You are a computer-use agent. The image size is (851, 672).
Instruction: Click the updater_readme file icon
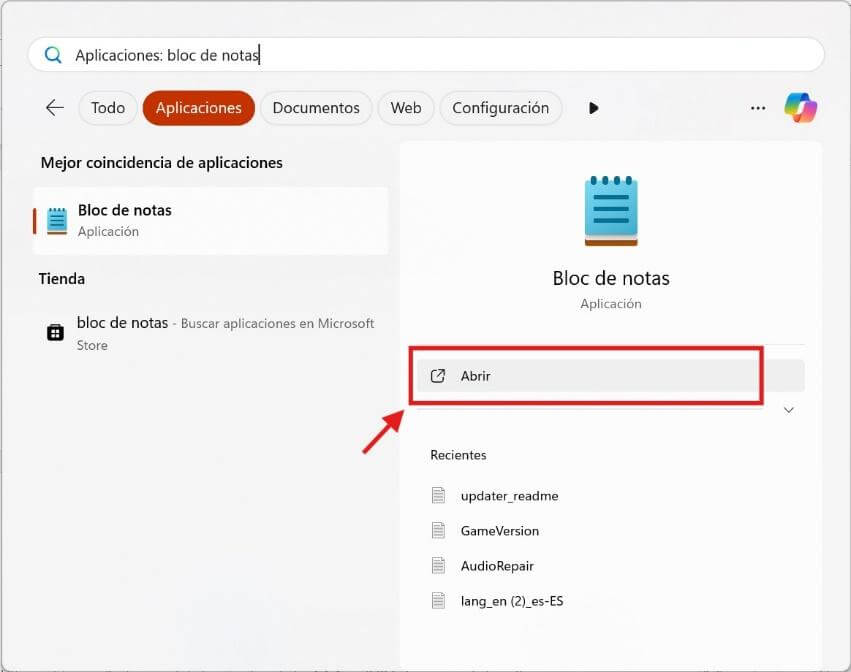point(437,496)
